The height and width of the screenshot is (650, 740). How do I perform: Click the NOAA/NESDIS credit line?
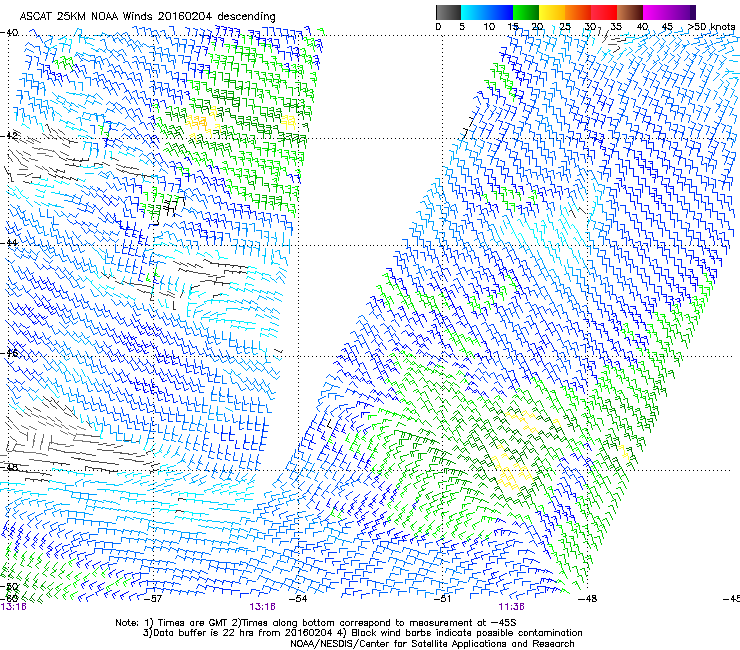click(432, 644)
